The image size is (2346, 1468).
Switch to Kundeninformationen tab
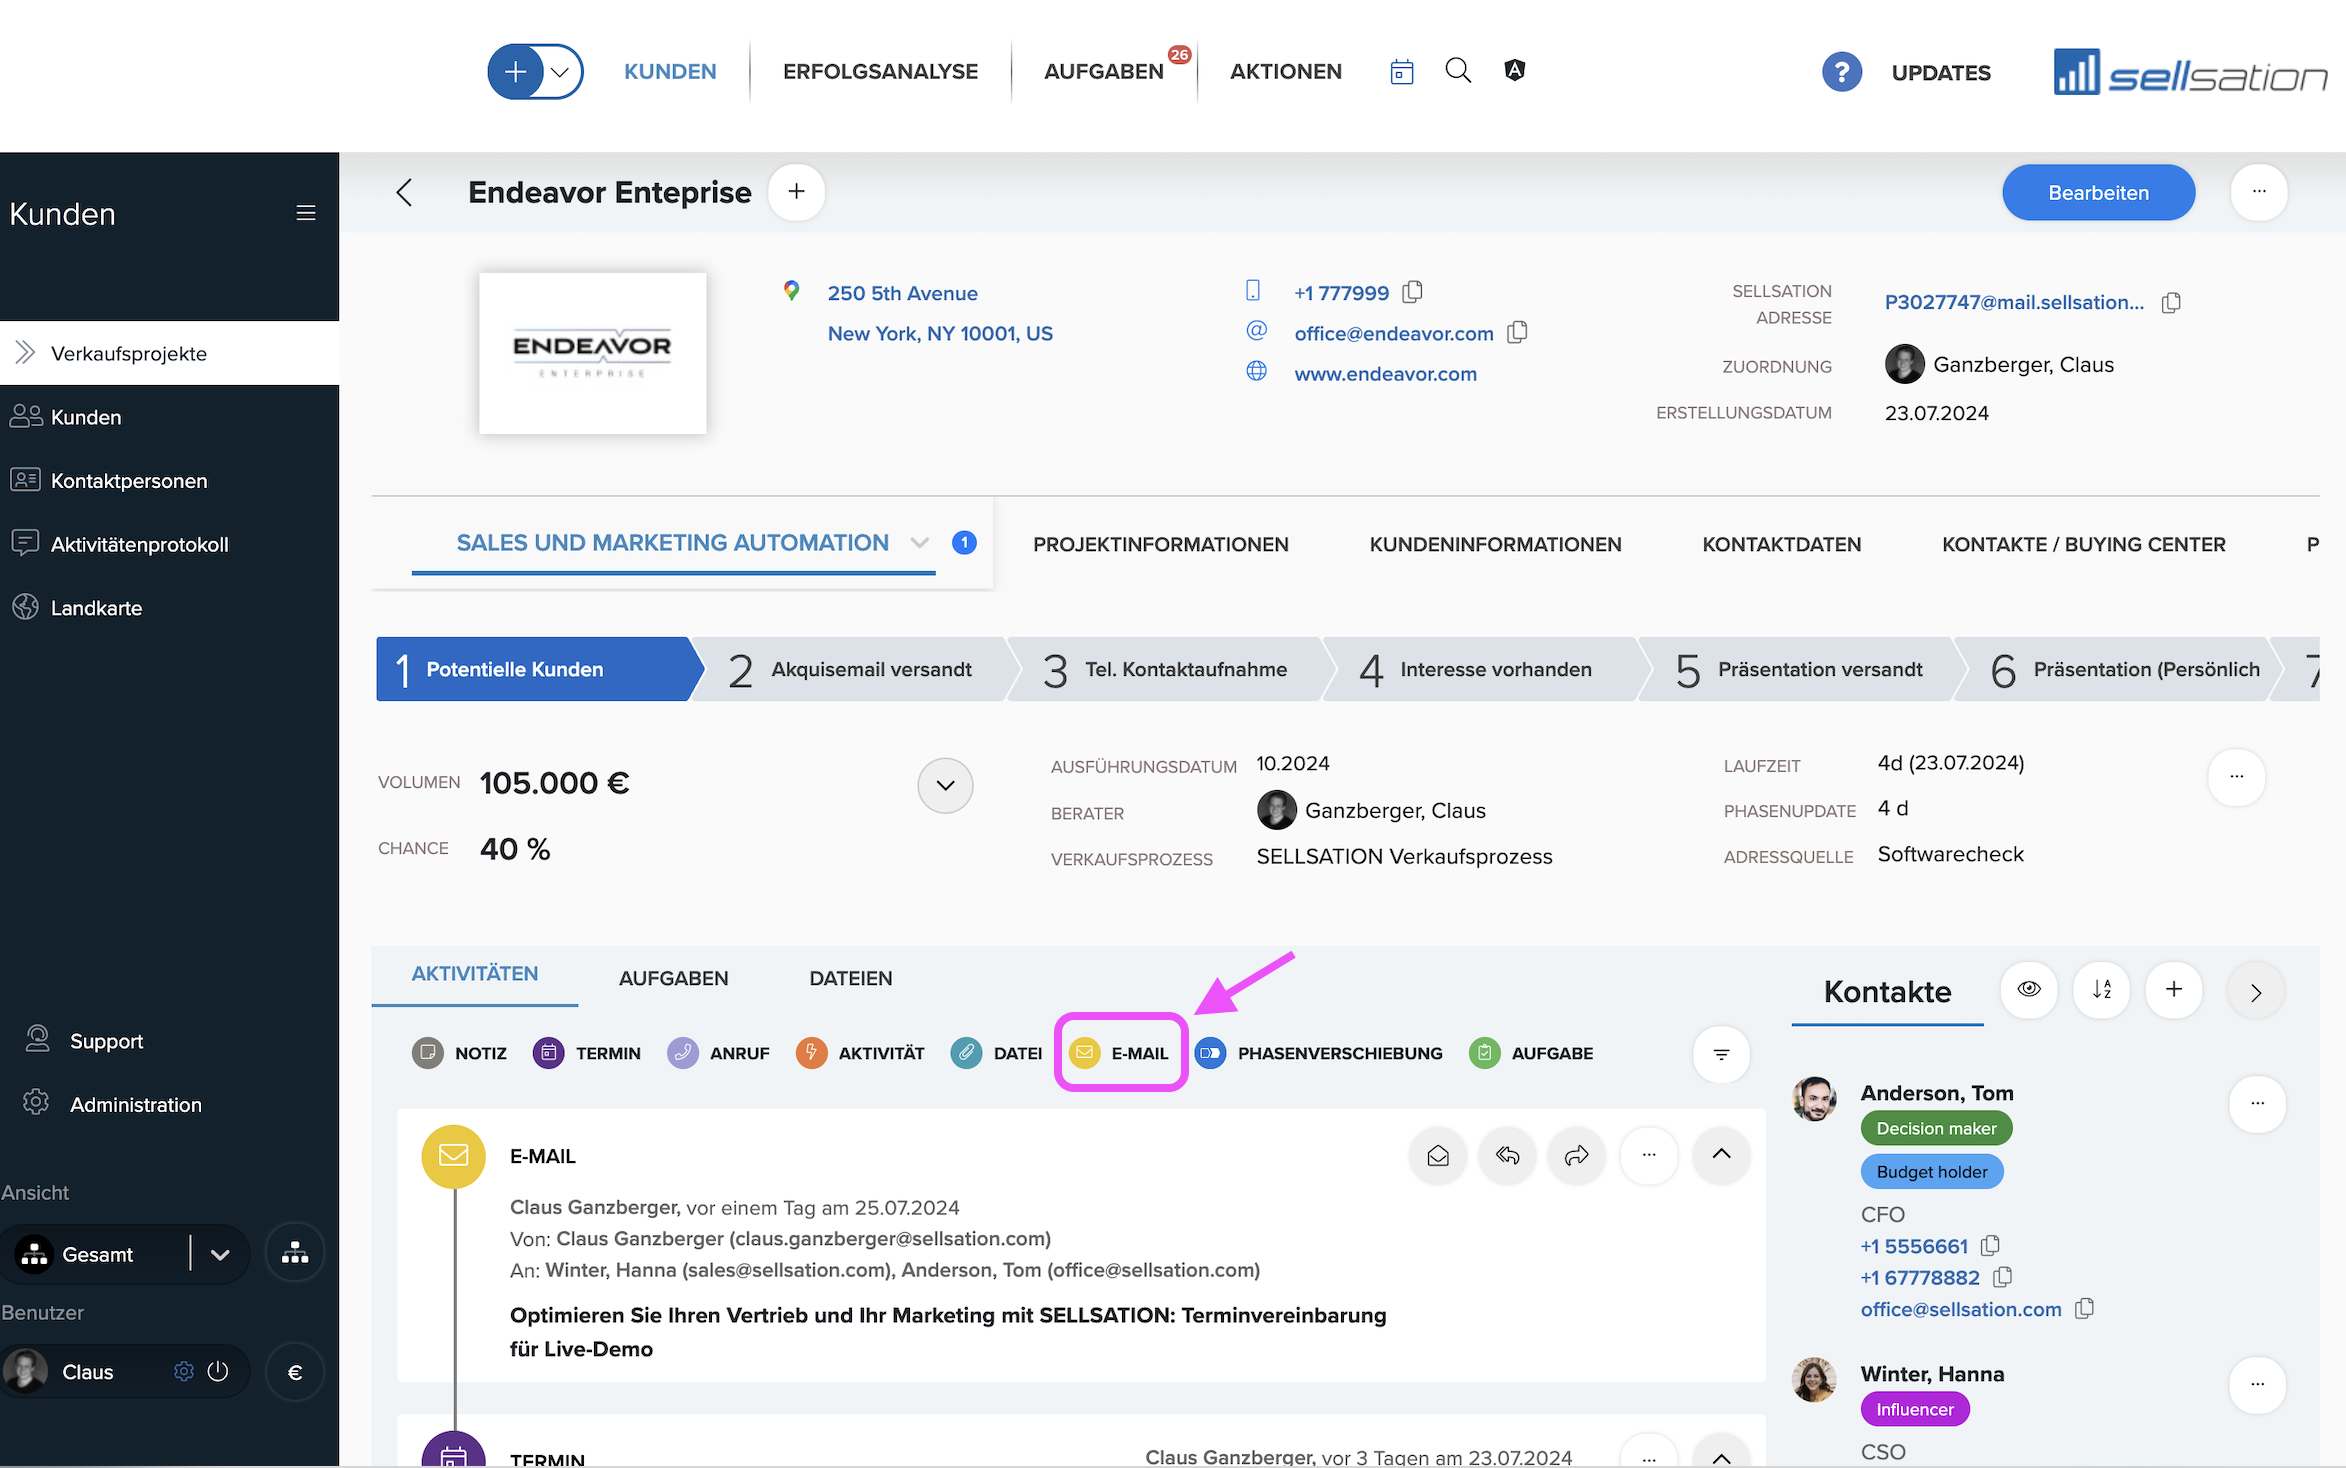(1495, 544)
